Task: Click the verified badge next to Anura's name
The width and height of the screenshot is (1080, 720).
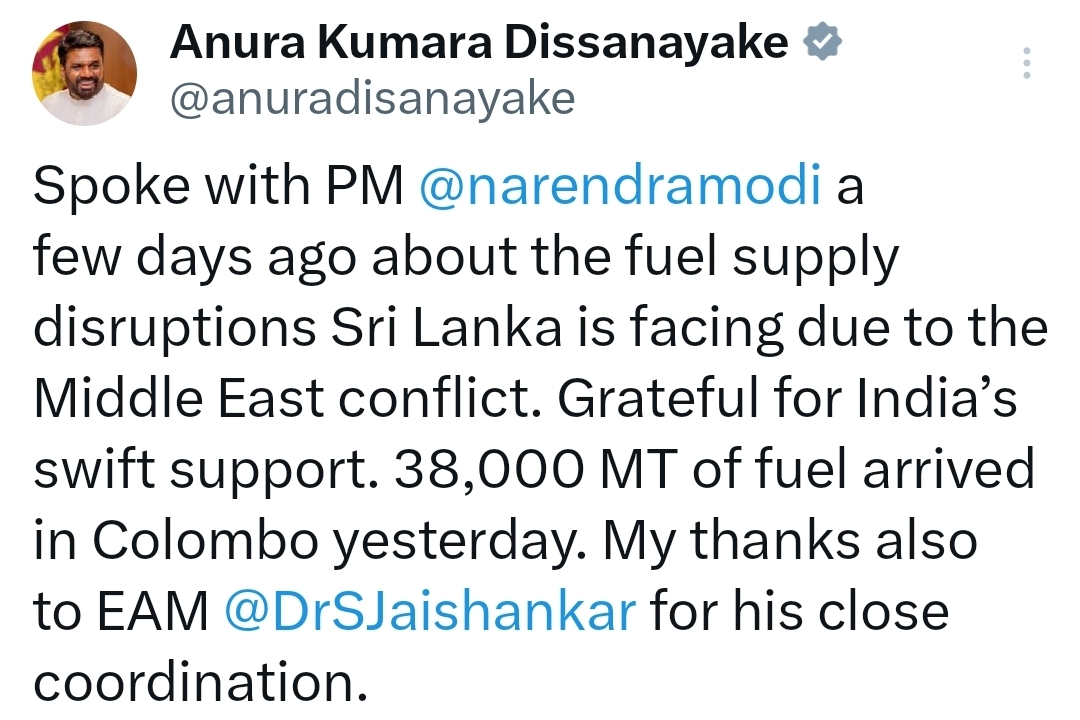Action: (822, 42)
